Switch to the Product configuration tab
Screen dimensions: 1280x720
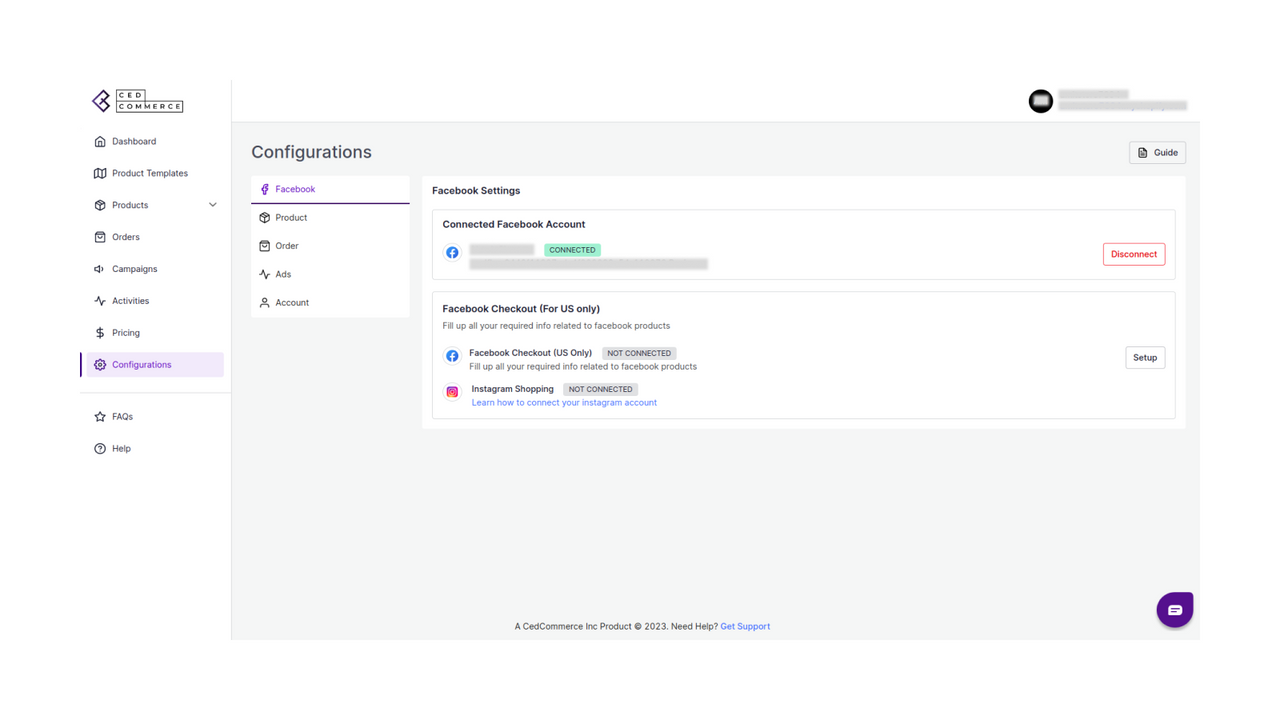[x=330, y=218]
